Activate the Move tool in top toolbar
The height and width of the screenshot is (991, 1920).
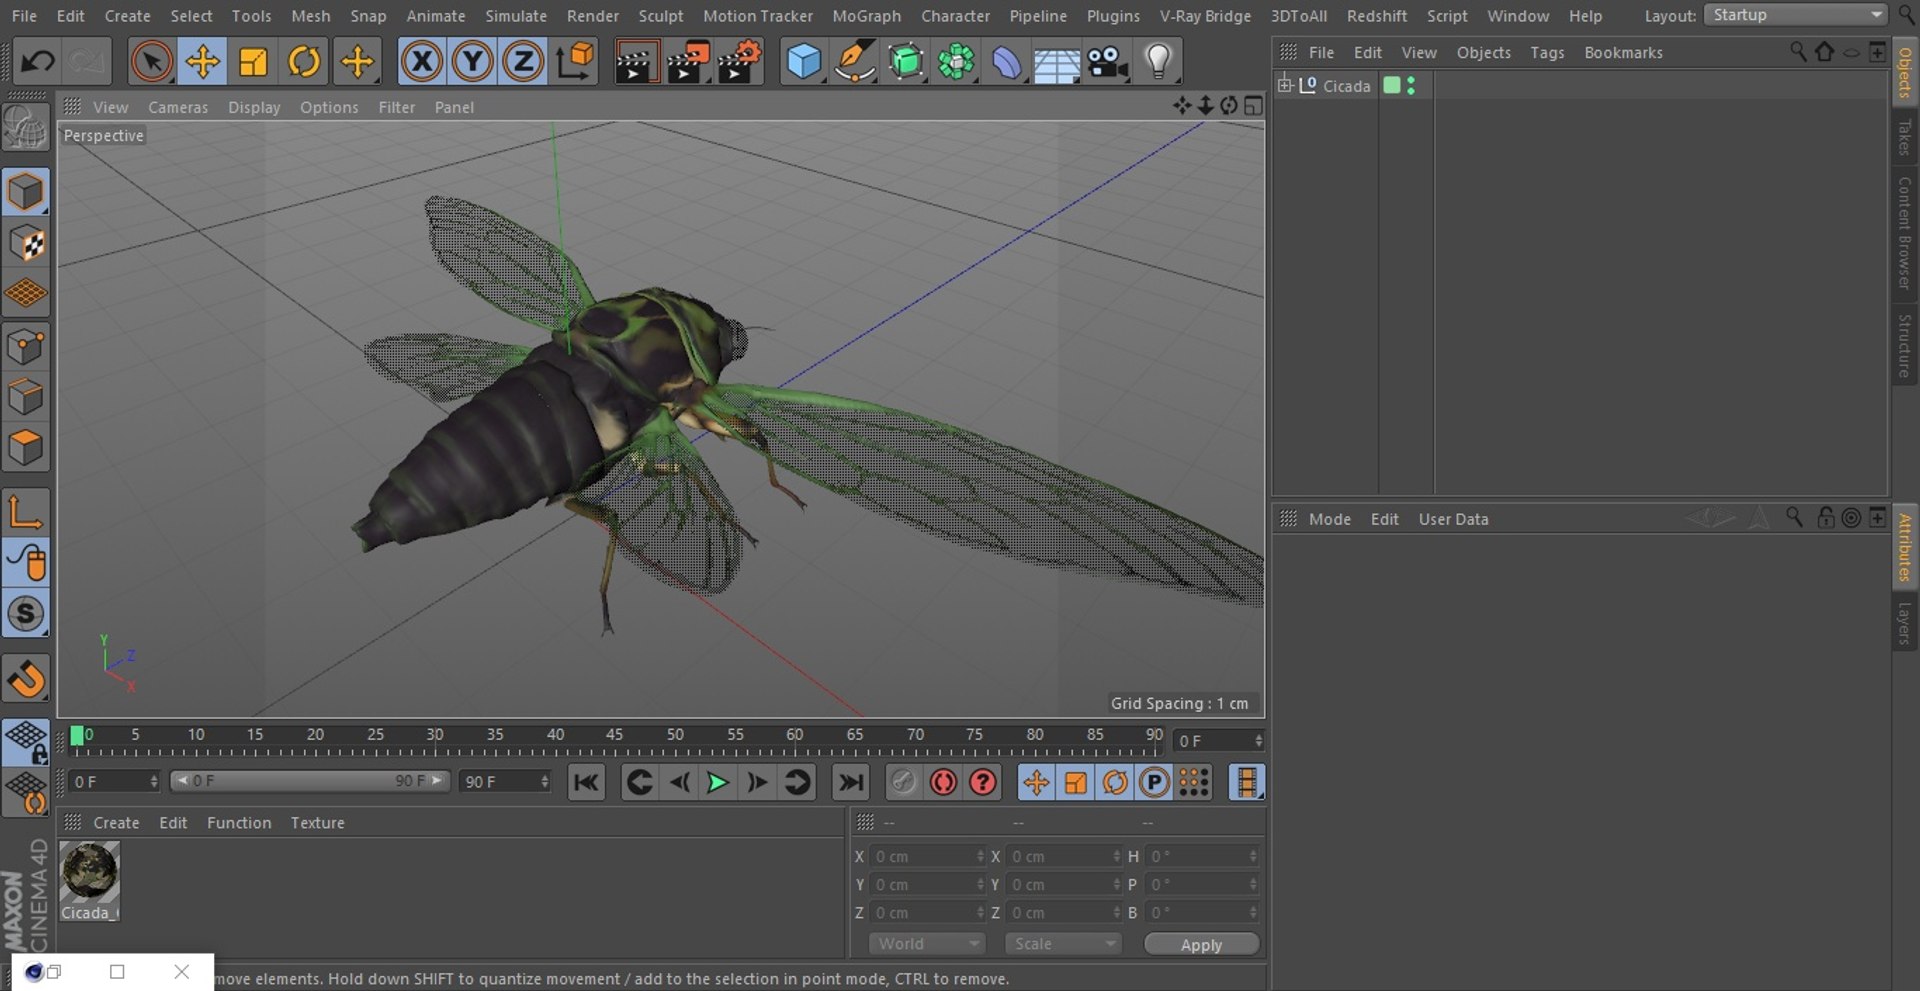pyautogui.click(x=202, y=62)
